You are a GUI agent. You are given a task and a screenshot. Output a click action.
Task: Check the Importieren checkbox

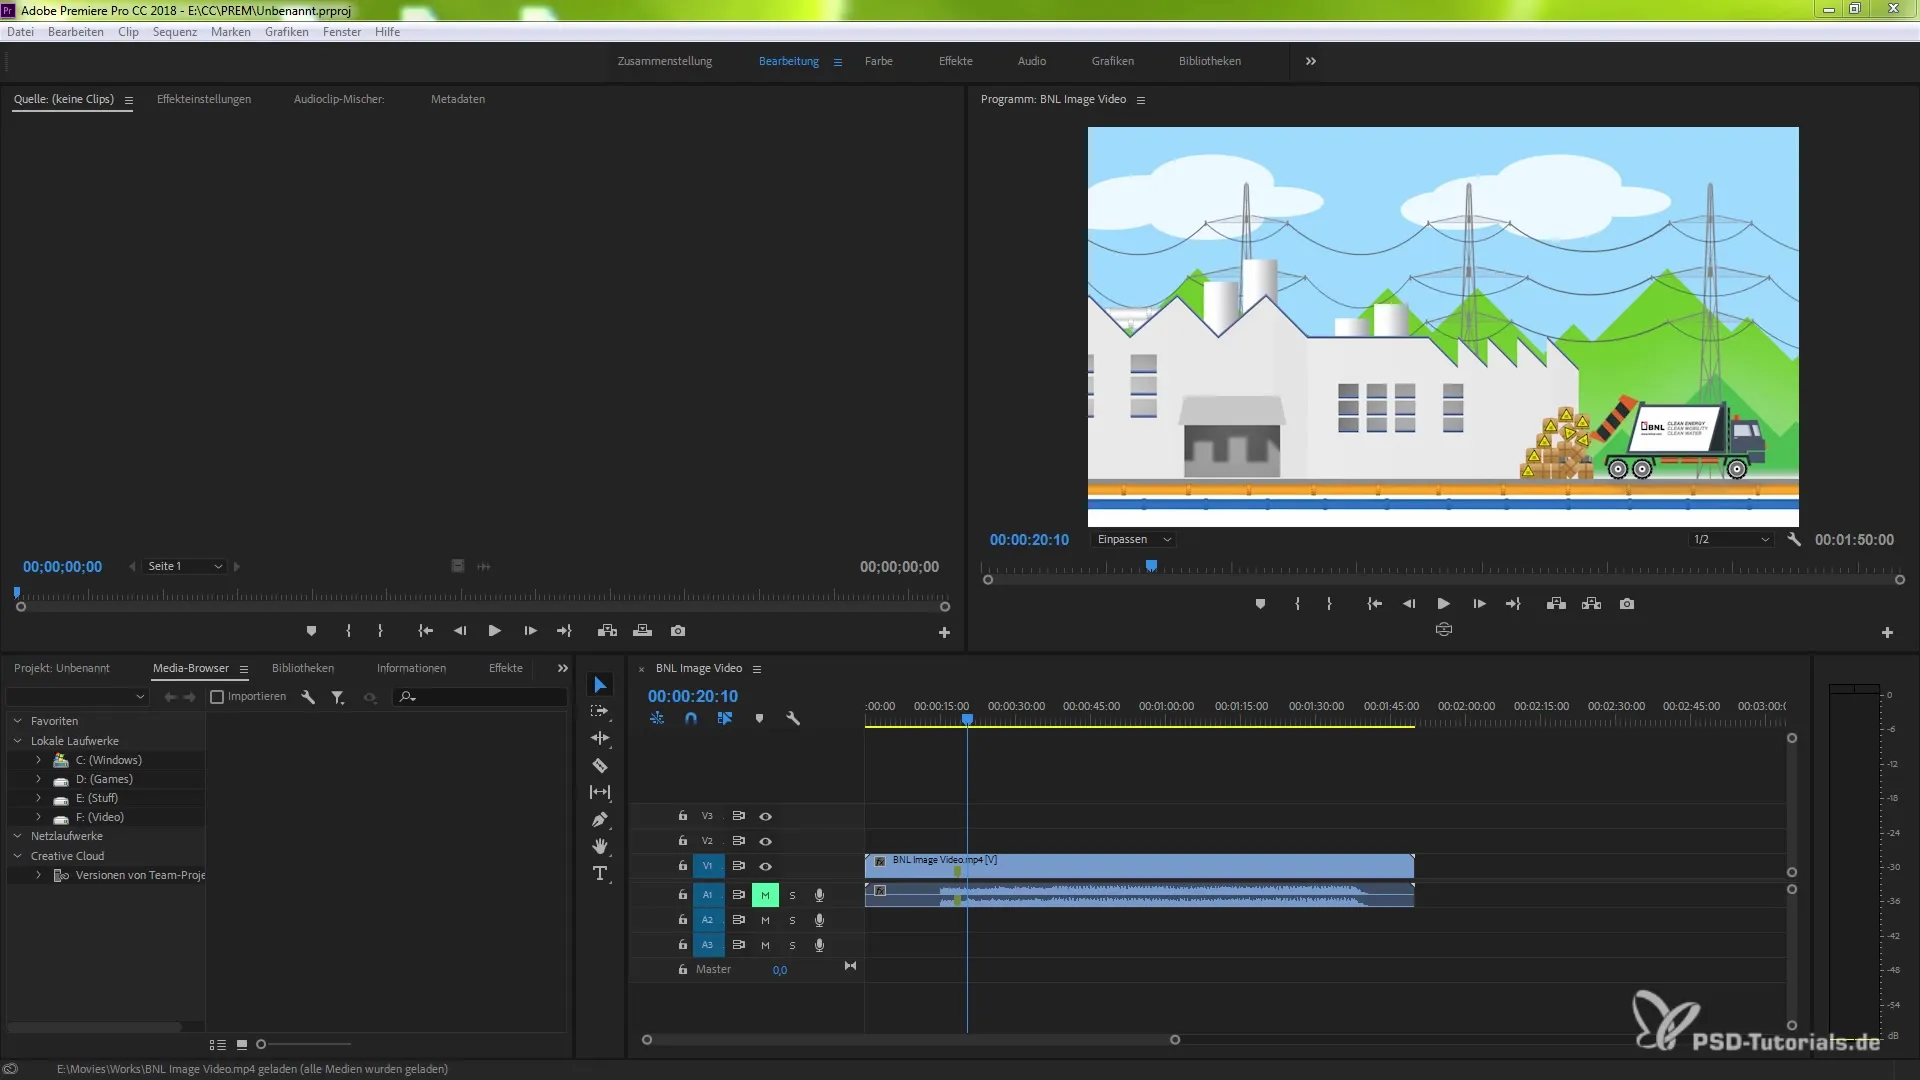coord(217,696)
